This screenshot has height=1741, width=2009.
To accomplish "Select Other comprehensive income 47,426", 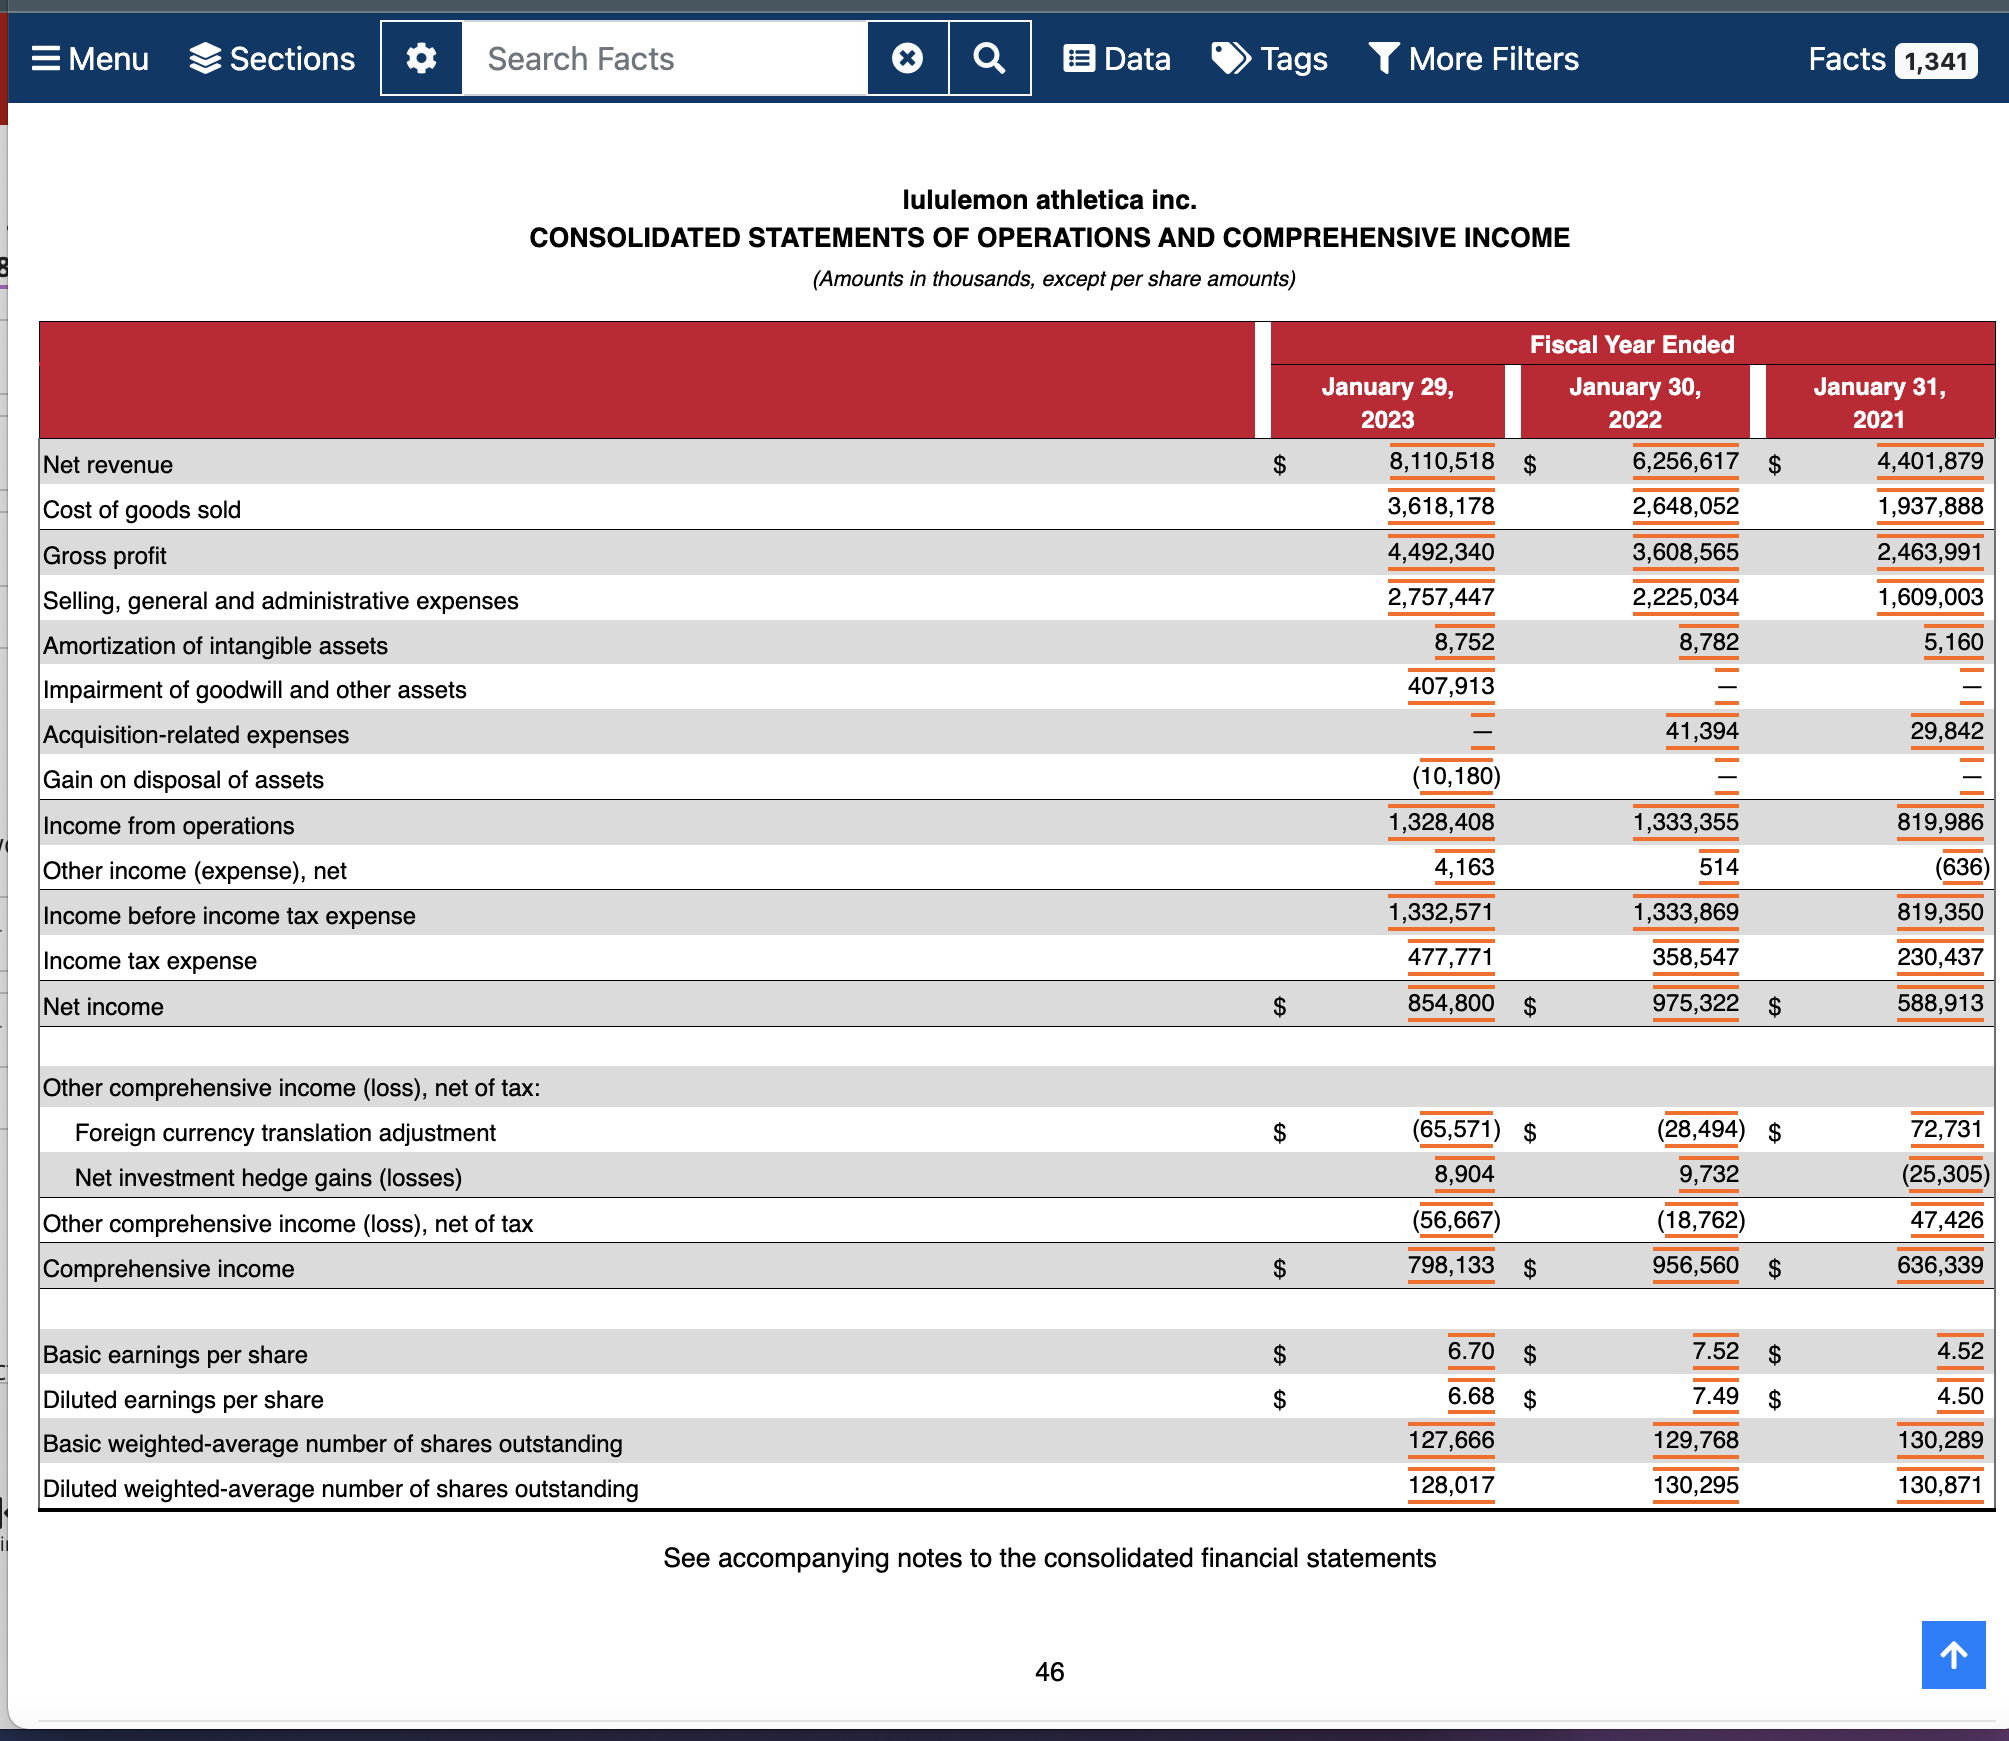I will (1946, 1220).
